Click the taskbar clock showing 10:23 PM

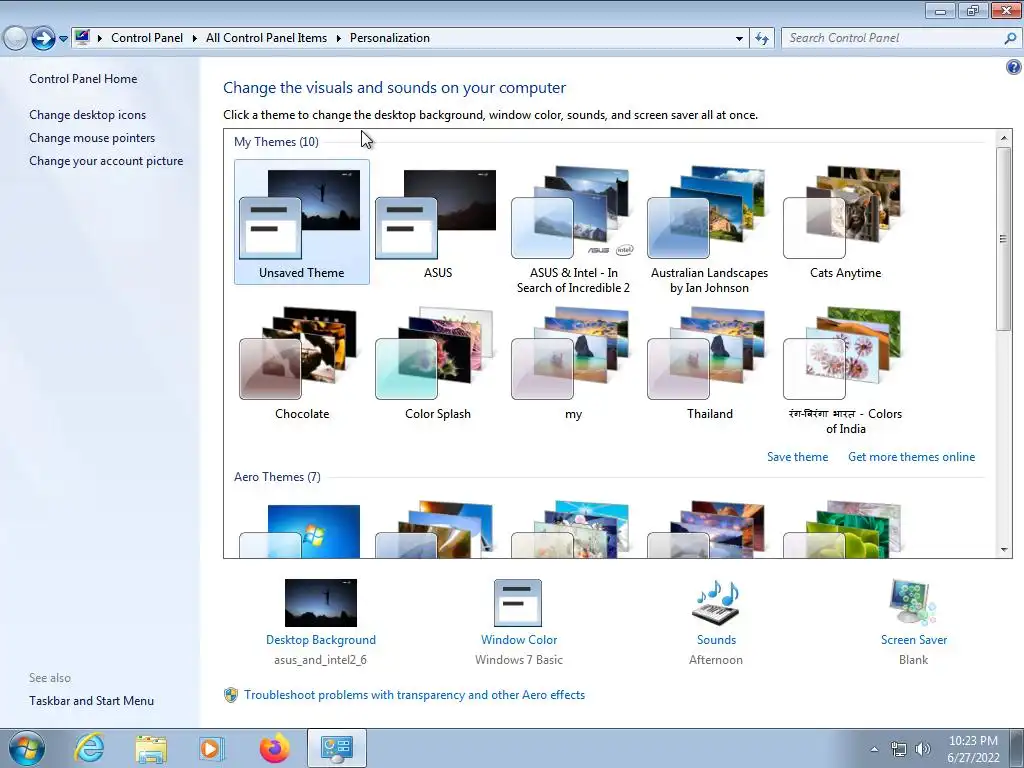973,749
